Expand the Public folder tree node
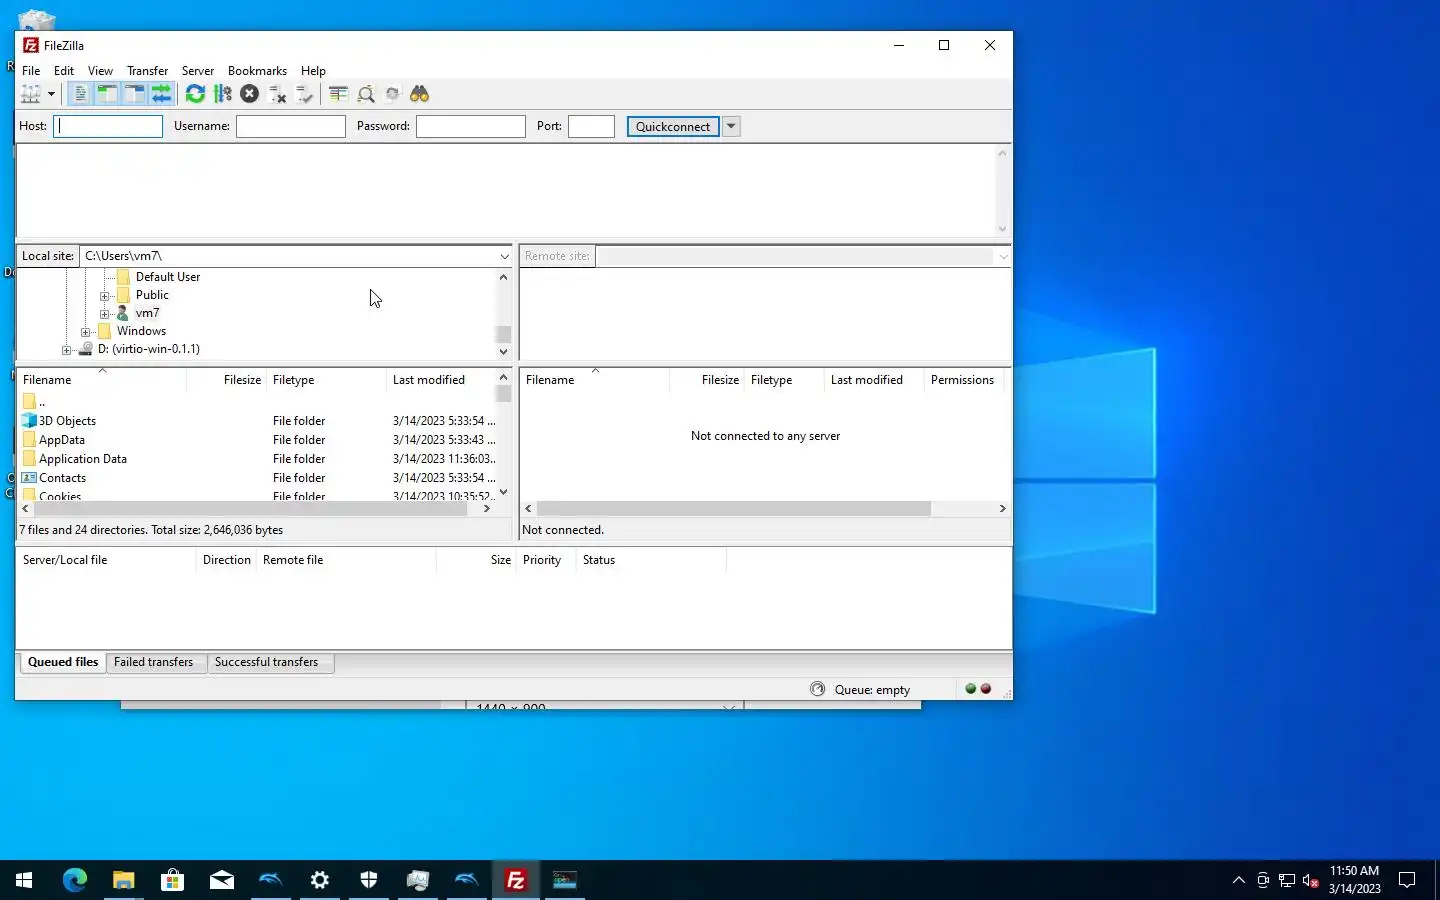 pos(105,296)
